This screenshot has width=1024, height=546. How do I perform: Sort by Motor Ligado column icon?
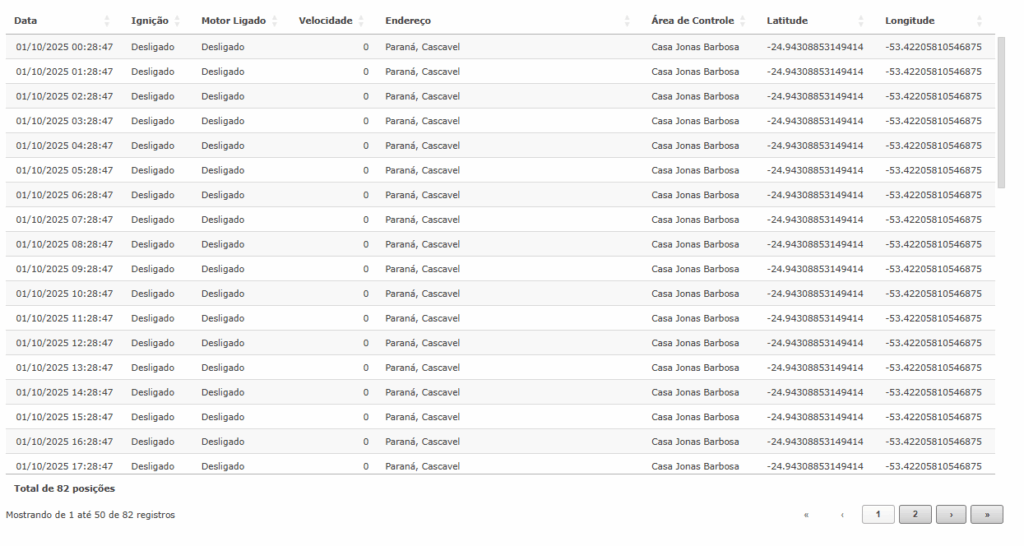(x=274, y=21)
